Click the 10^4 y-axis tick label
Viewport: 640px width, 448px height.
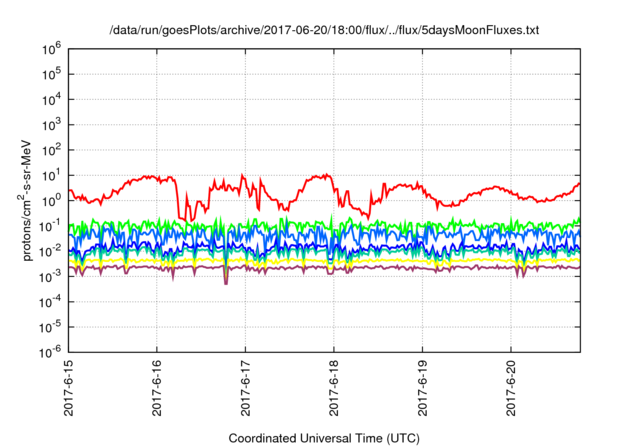tap(51, 100)
